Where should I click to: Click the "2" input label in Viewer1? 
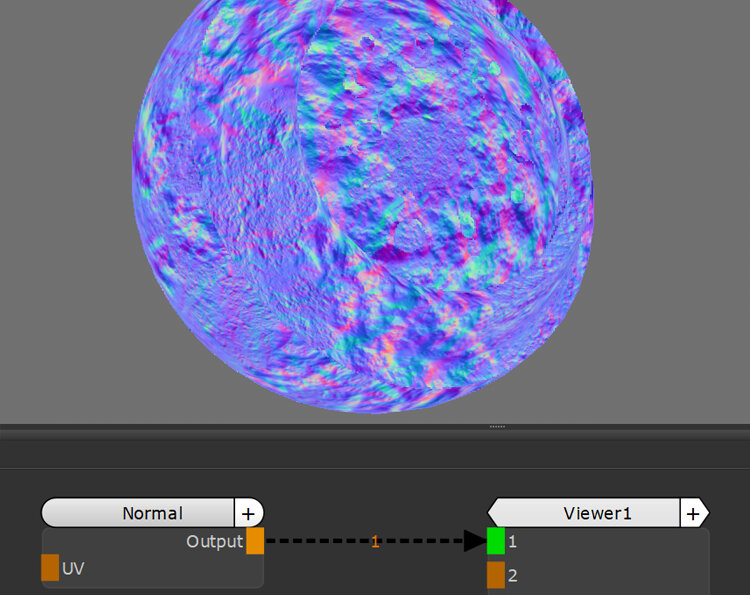tap(512, 575)
